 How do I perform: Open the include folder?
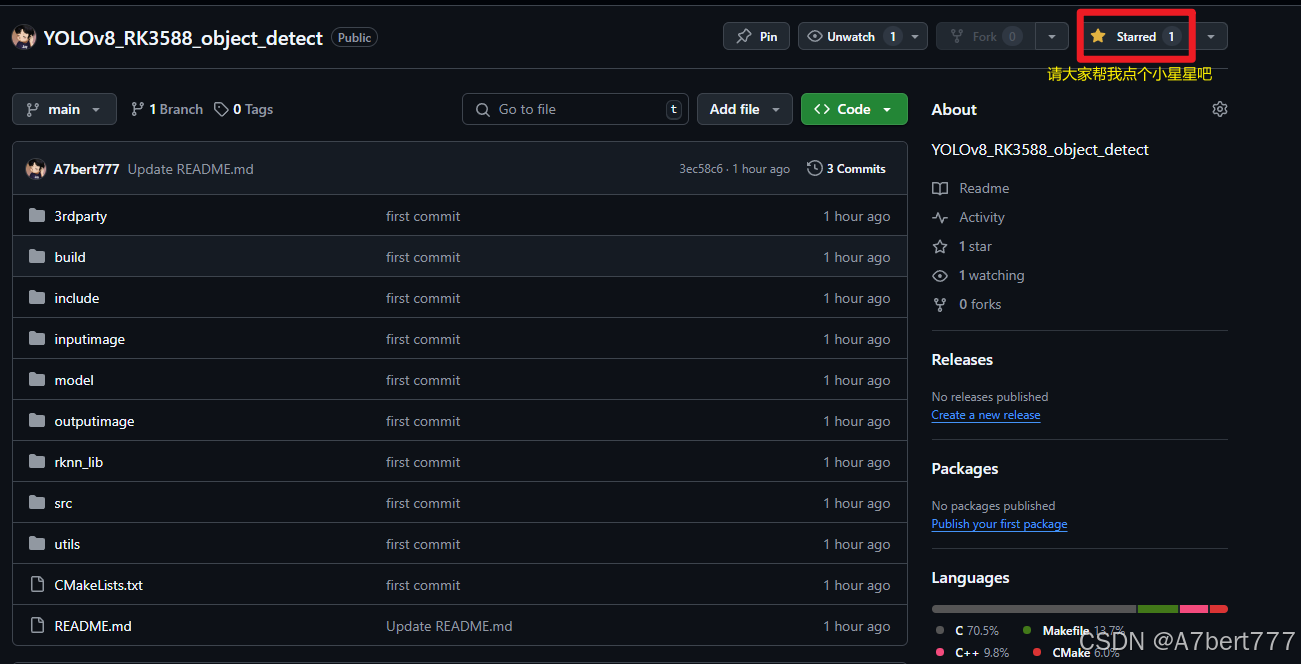click(x=77, y=298)
